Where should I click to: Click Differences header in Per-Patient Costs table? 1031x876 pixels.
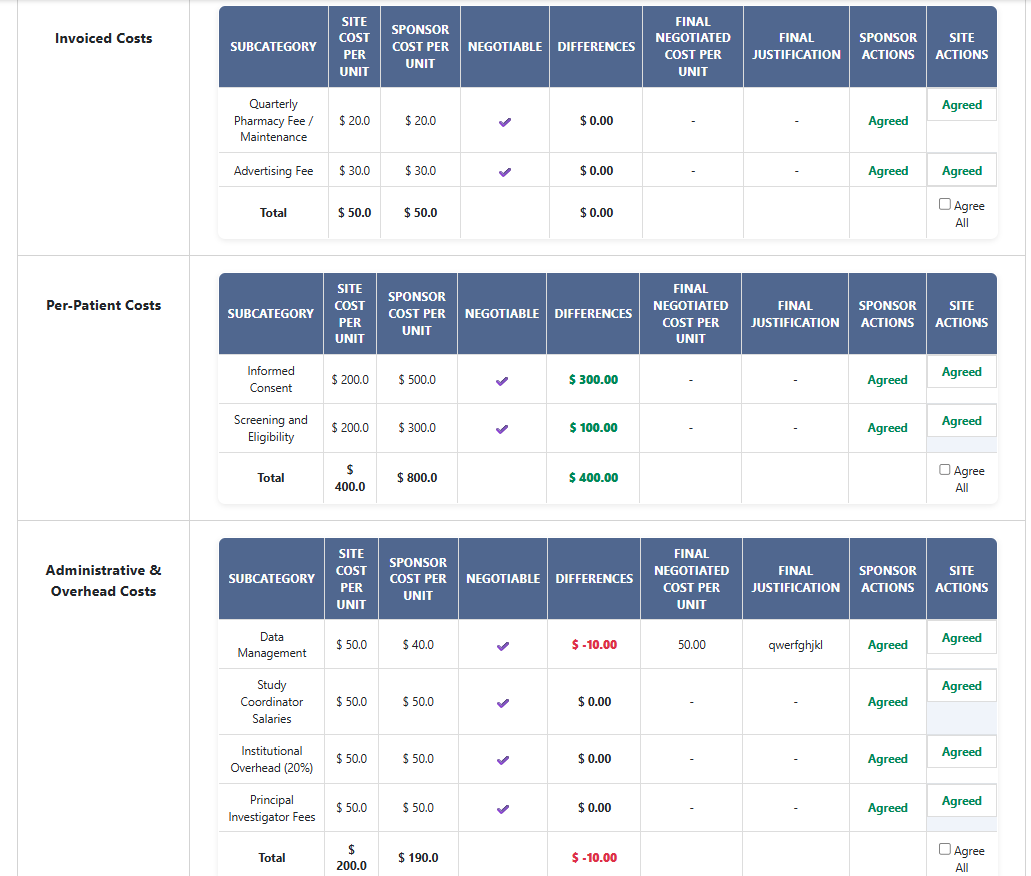click(x=593, y=314)
